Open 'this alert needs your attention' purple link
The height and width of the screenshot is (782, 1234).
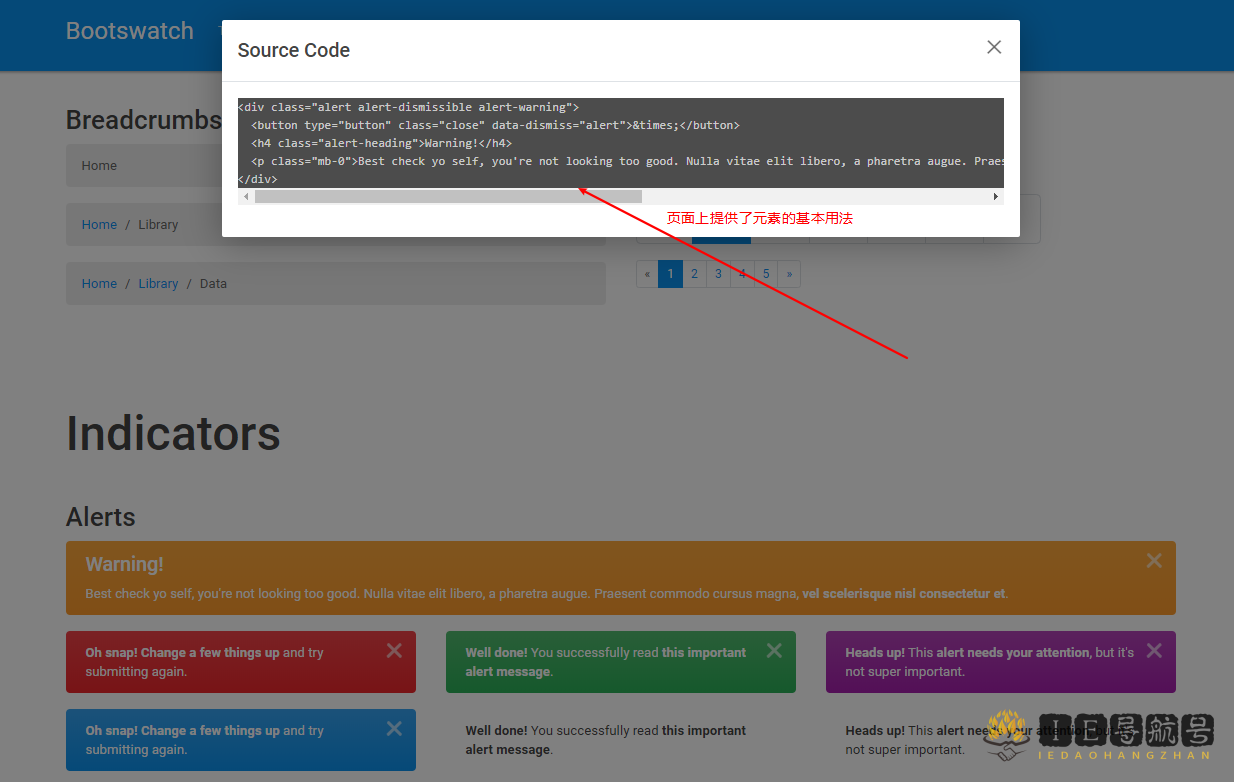(x=1013, y=653)
